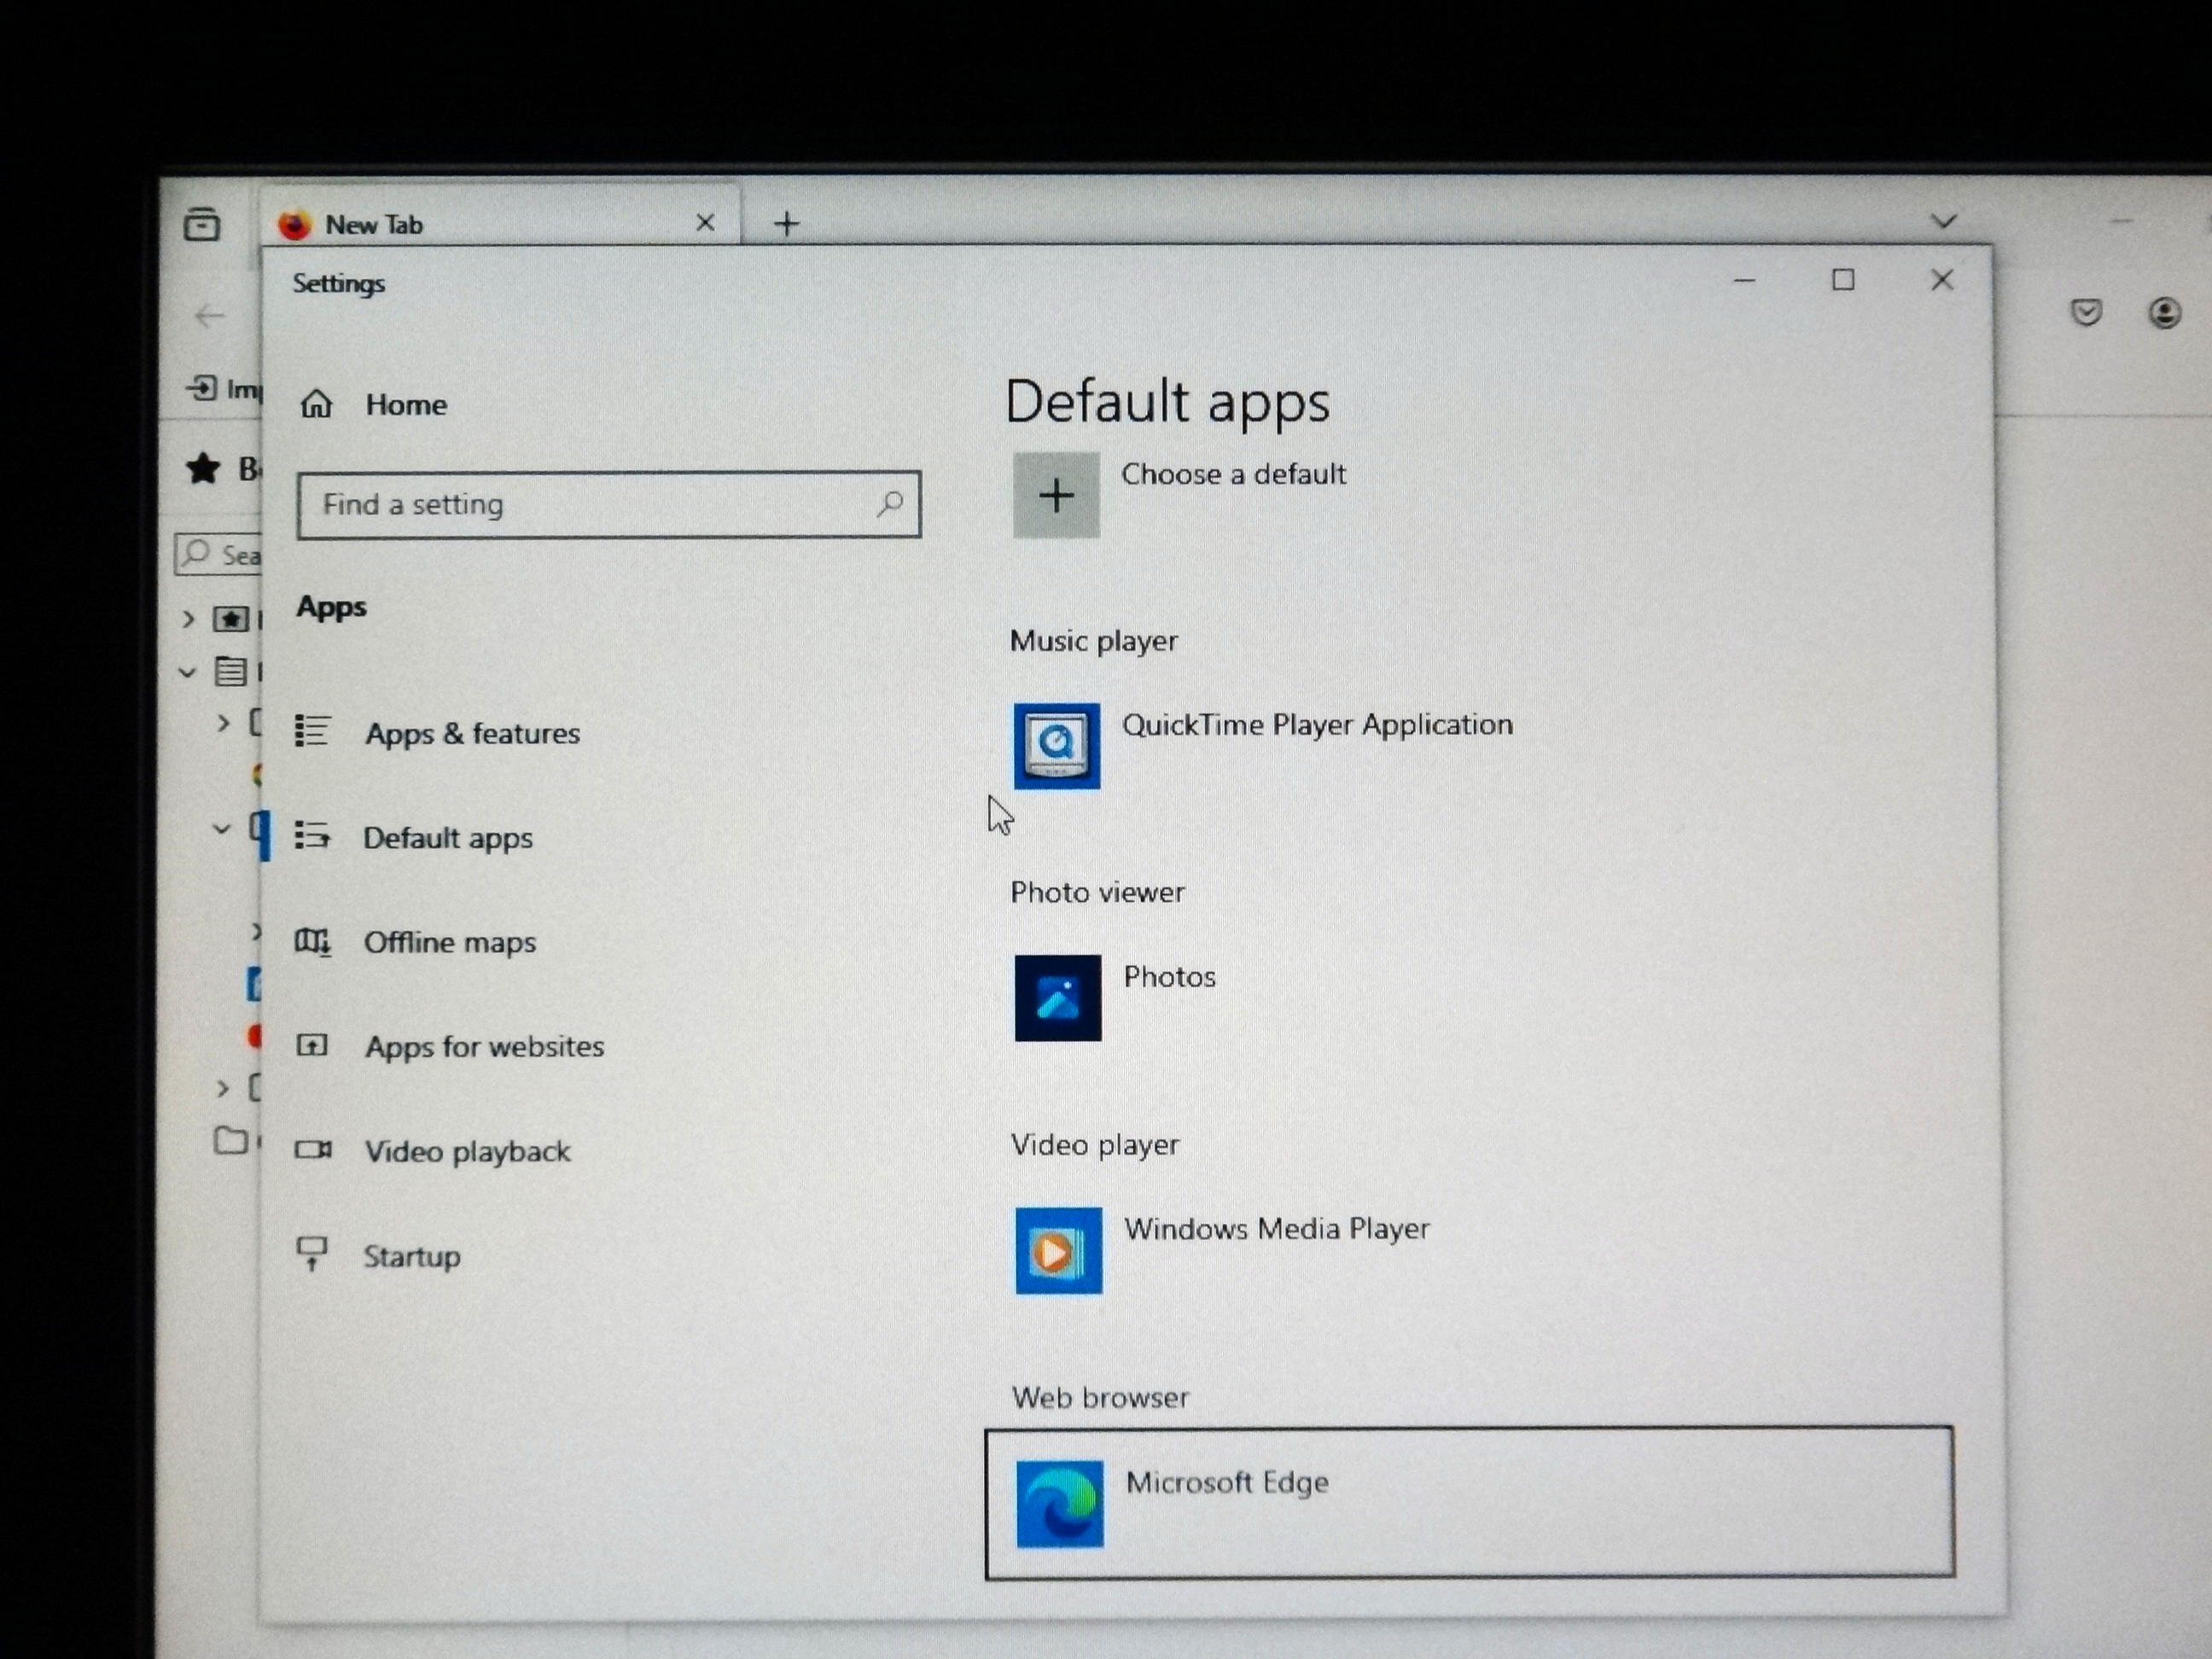Open Pocket icon in Firefox toolbar
This screenshot has width=2212, height=1659.
tap(2086, 313)
